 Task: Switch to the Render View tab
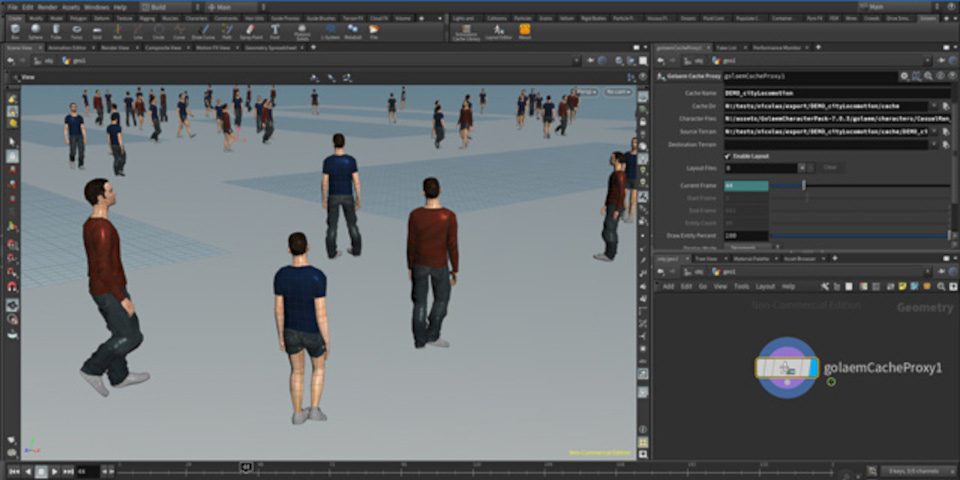(x=115, y=47)
